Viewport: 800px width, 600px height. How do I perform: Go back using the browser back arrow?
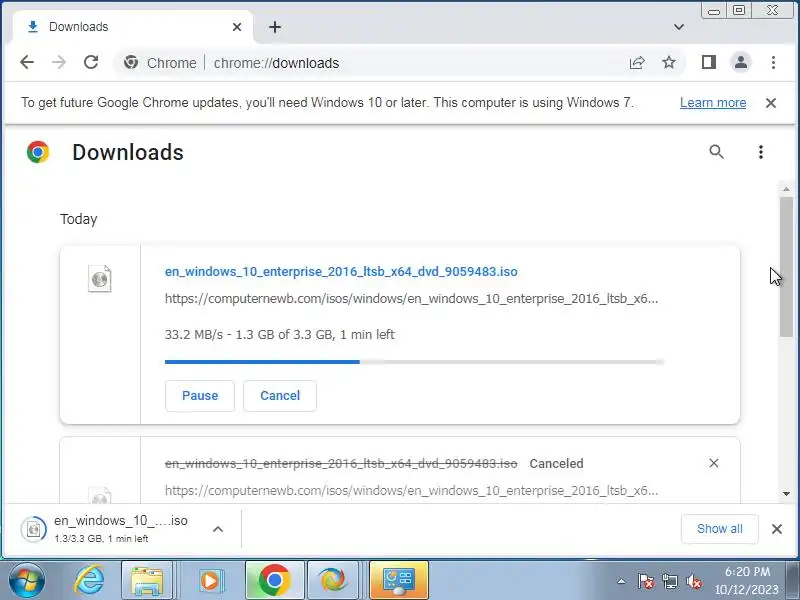pos(27,62)
